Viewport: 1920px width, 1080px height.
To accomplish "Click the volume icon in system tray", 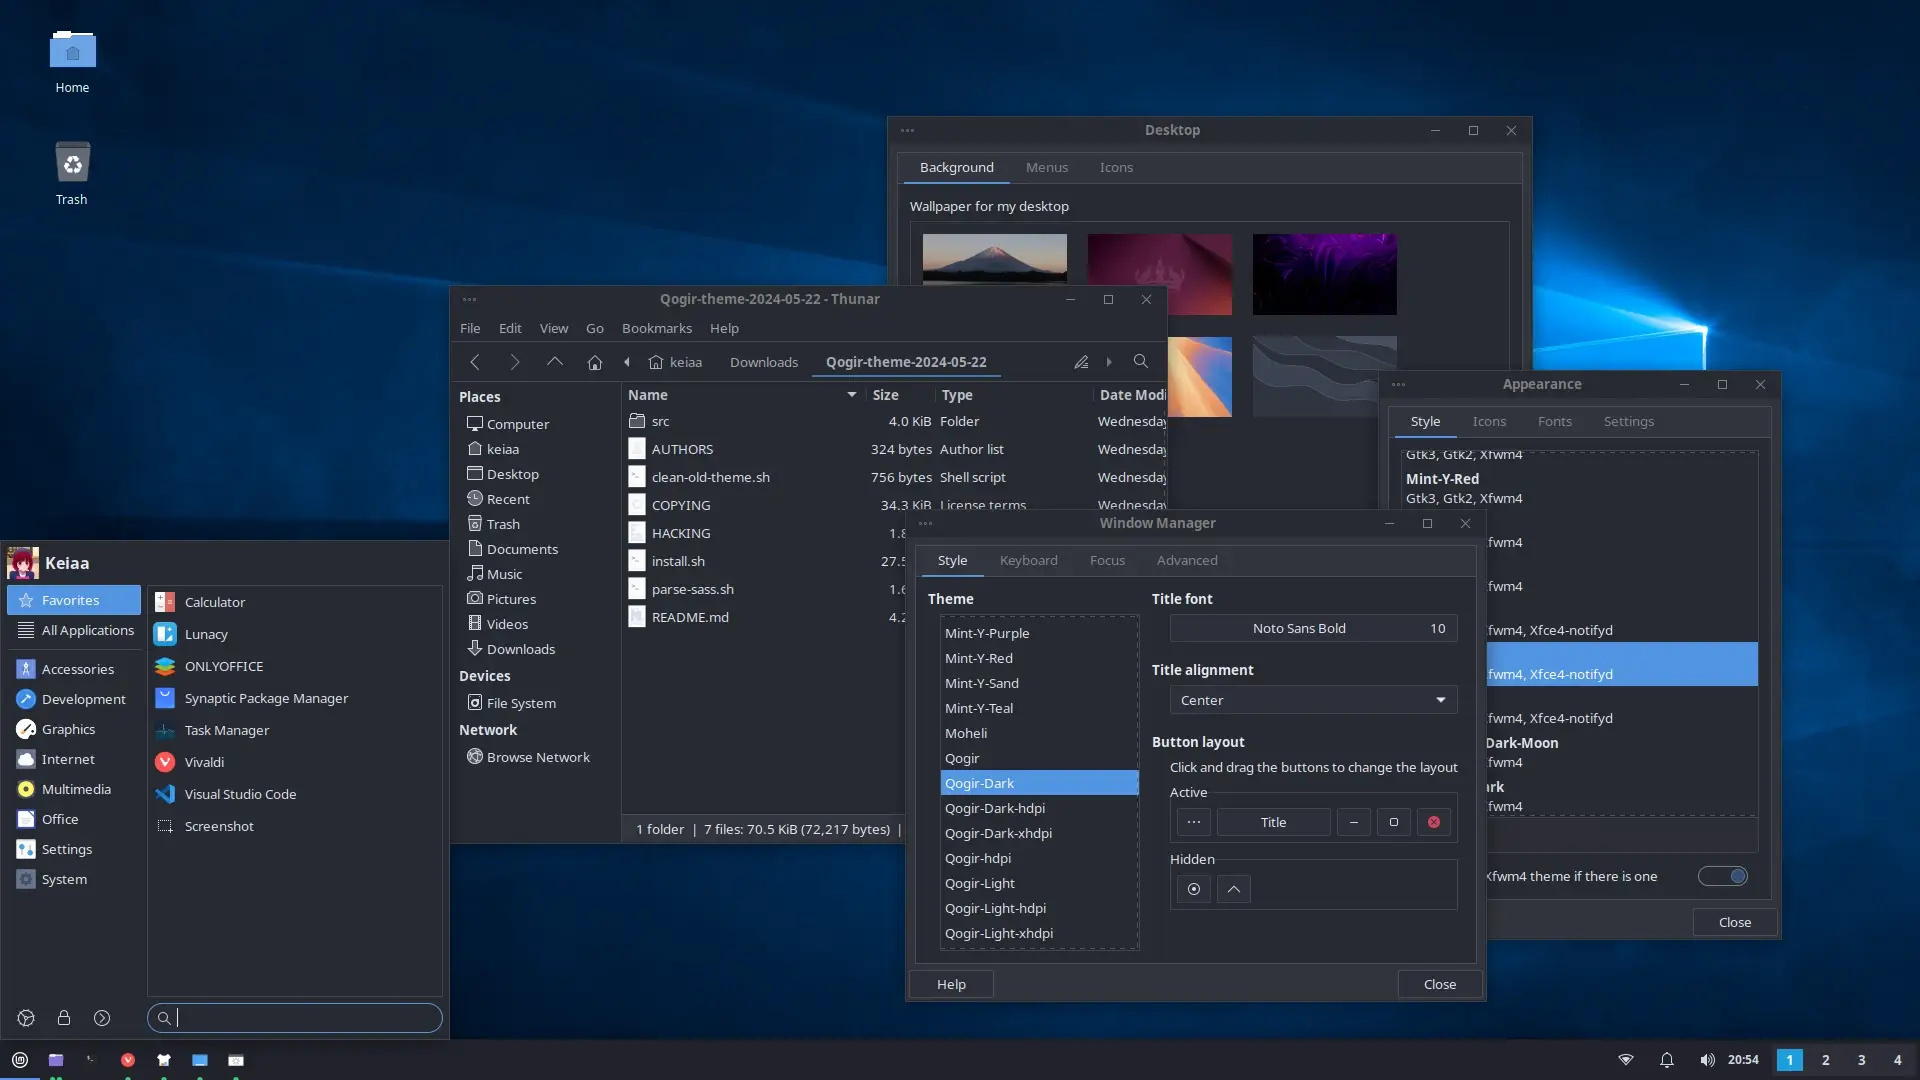I will click(x=1707, y=1060).
